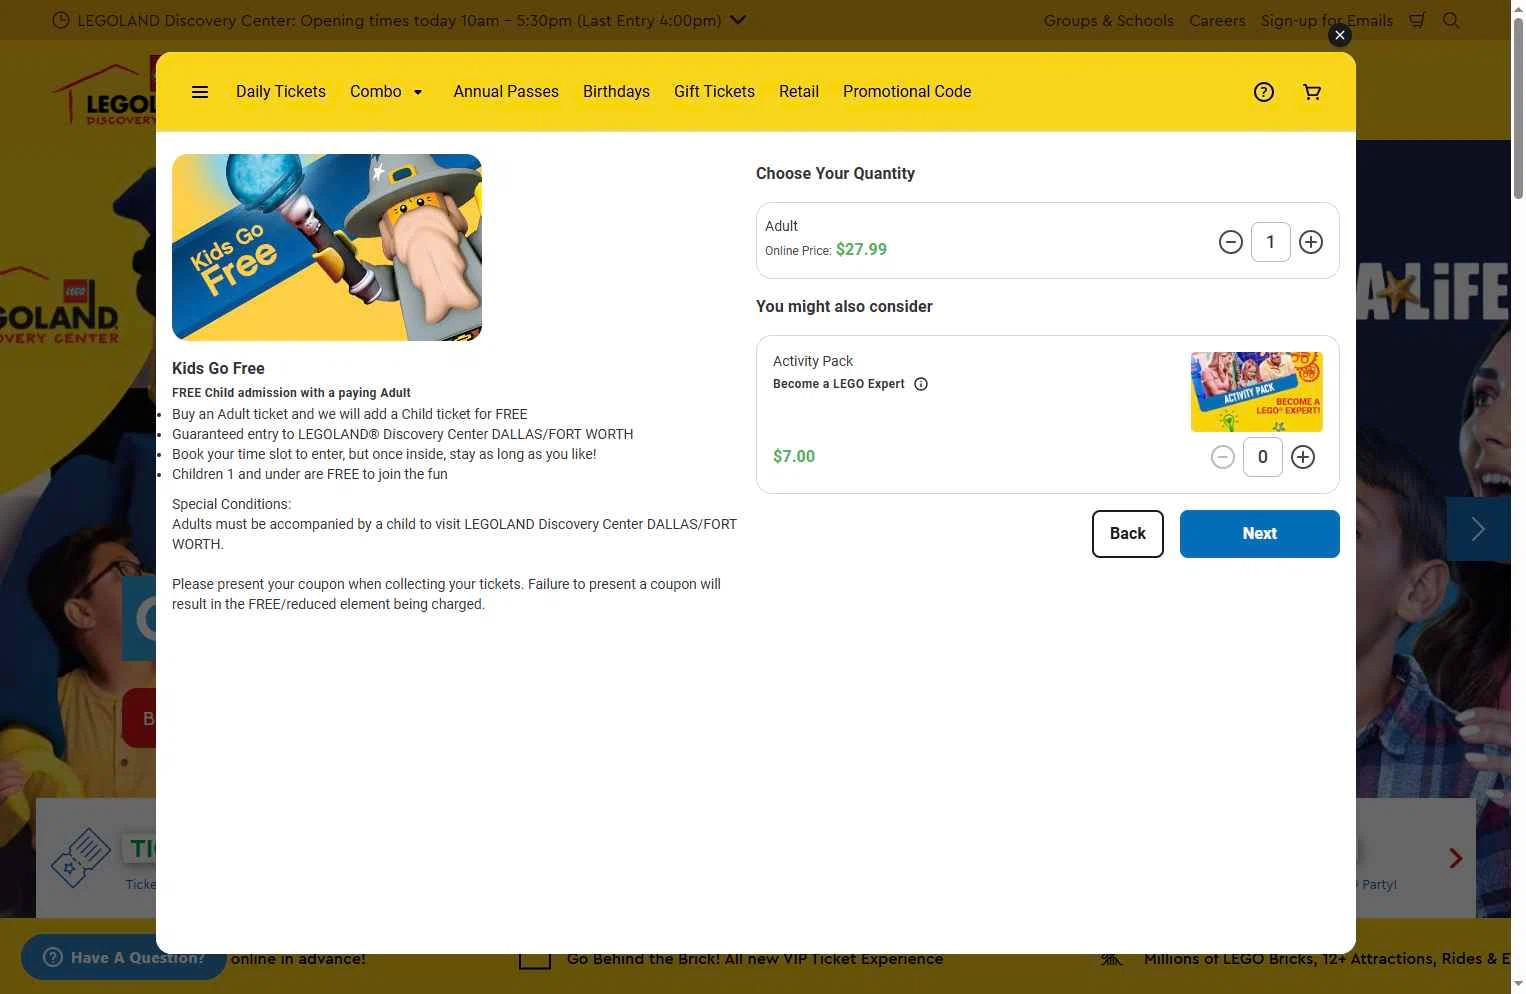Select the Choose Your Quantity heading
Viewport: 1526px width, 994px height.
point(835,173)
